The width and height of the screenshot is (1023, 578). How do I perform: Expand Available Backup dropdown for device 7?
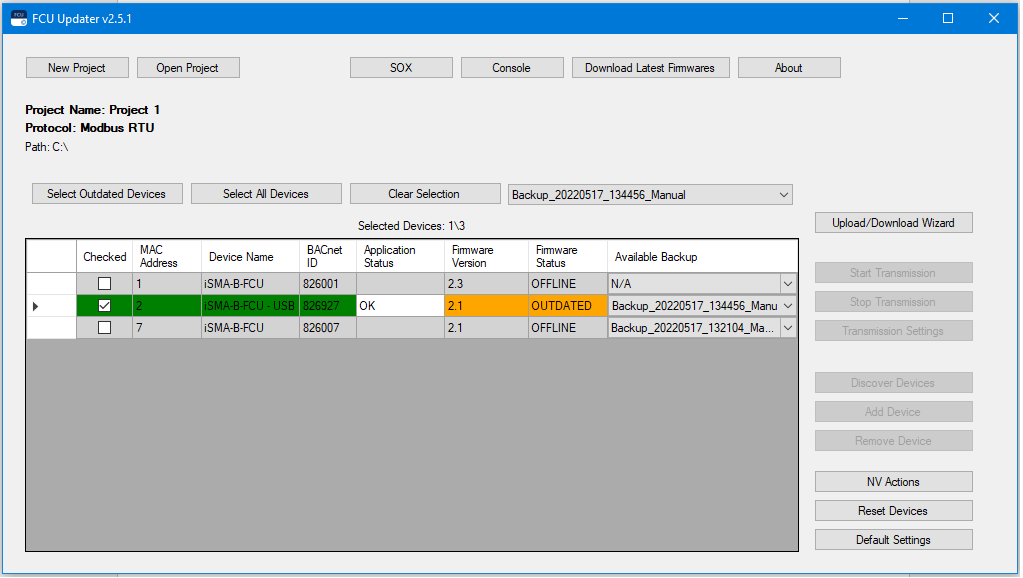788,328
